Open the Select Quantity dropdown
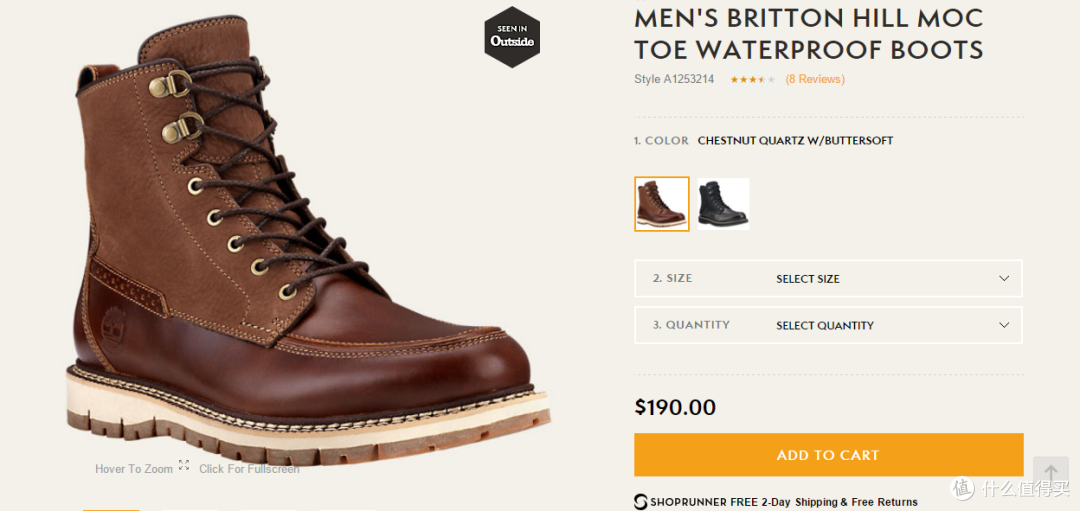 coord(829,325)
